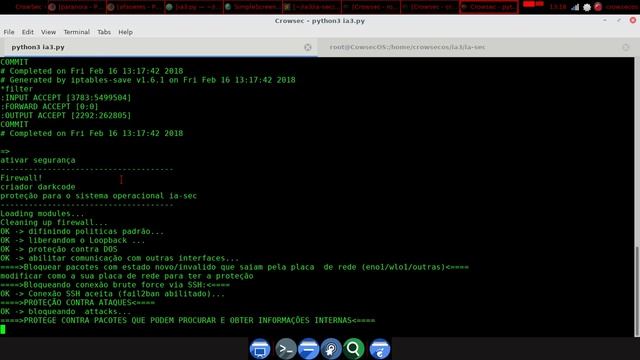Screen dimensions: 640x360
Task: Click the ':INPUT ACCEPT [3783:5499504]' line
Action: pyautogui.click(x=66, y=98)
